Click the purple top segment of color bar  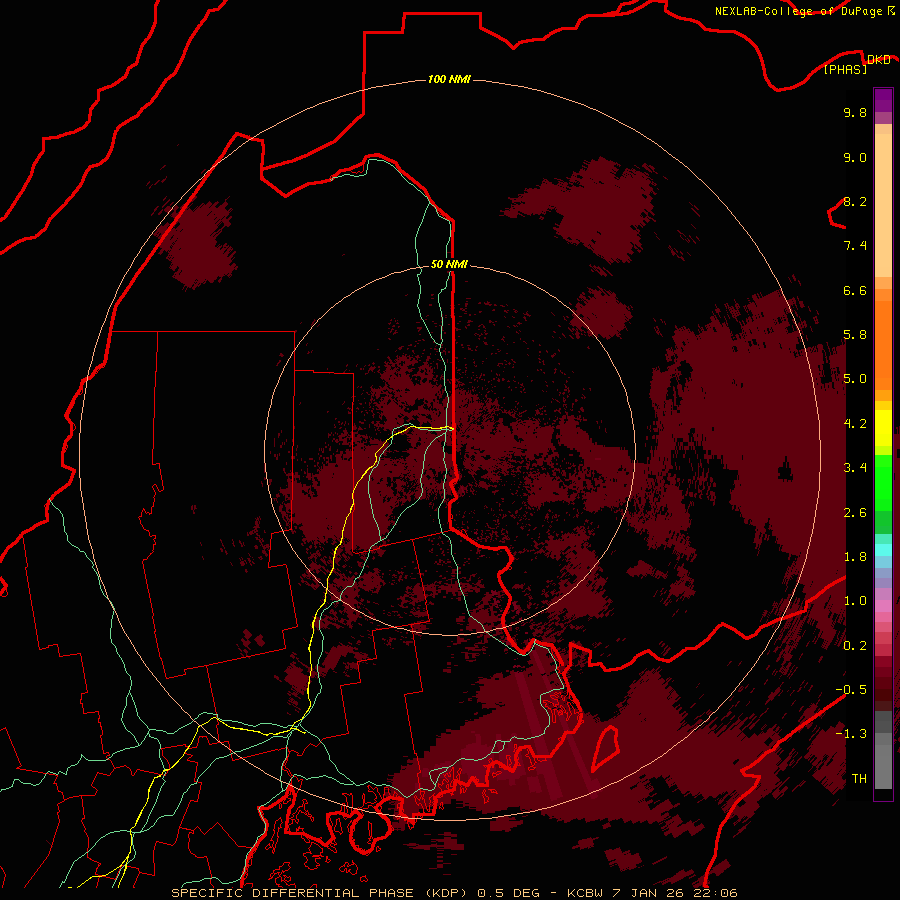pos(883,100)
